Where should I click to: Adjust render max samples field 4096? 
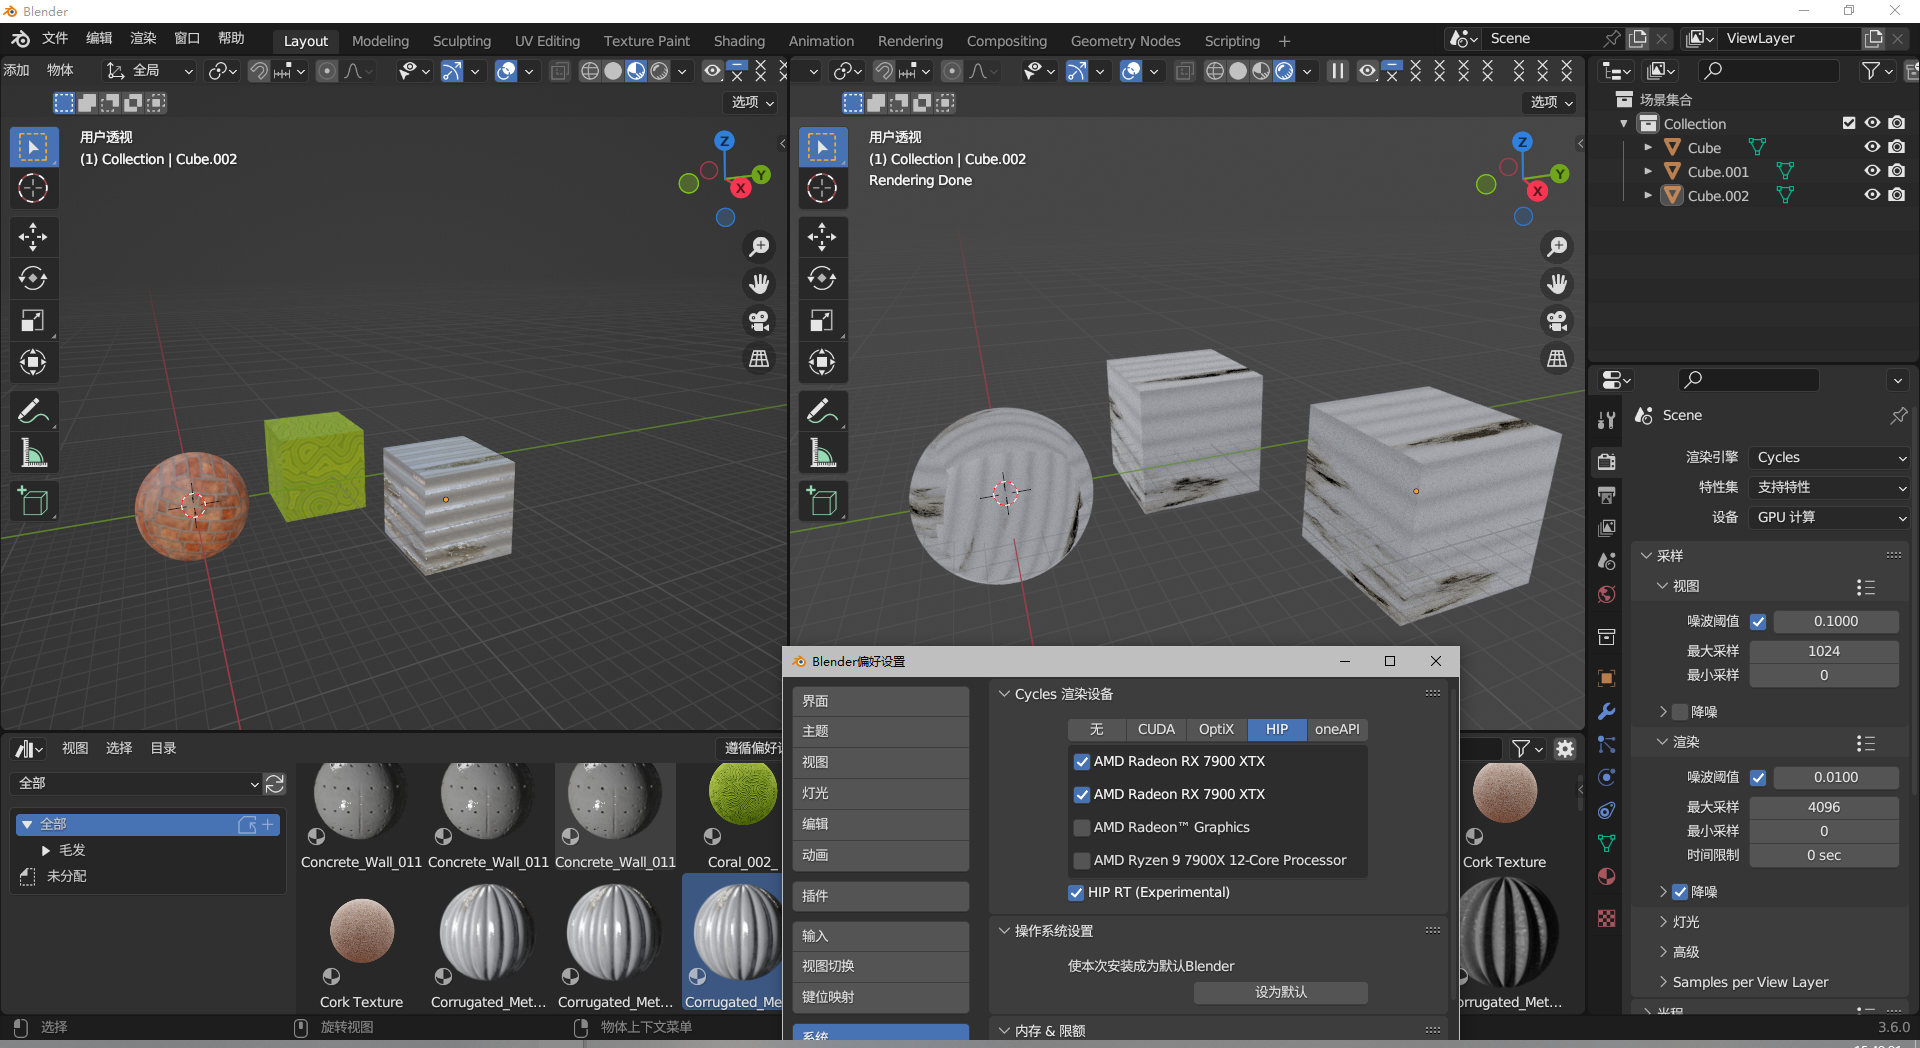pyautogui.click(x=1824, y=807)
